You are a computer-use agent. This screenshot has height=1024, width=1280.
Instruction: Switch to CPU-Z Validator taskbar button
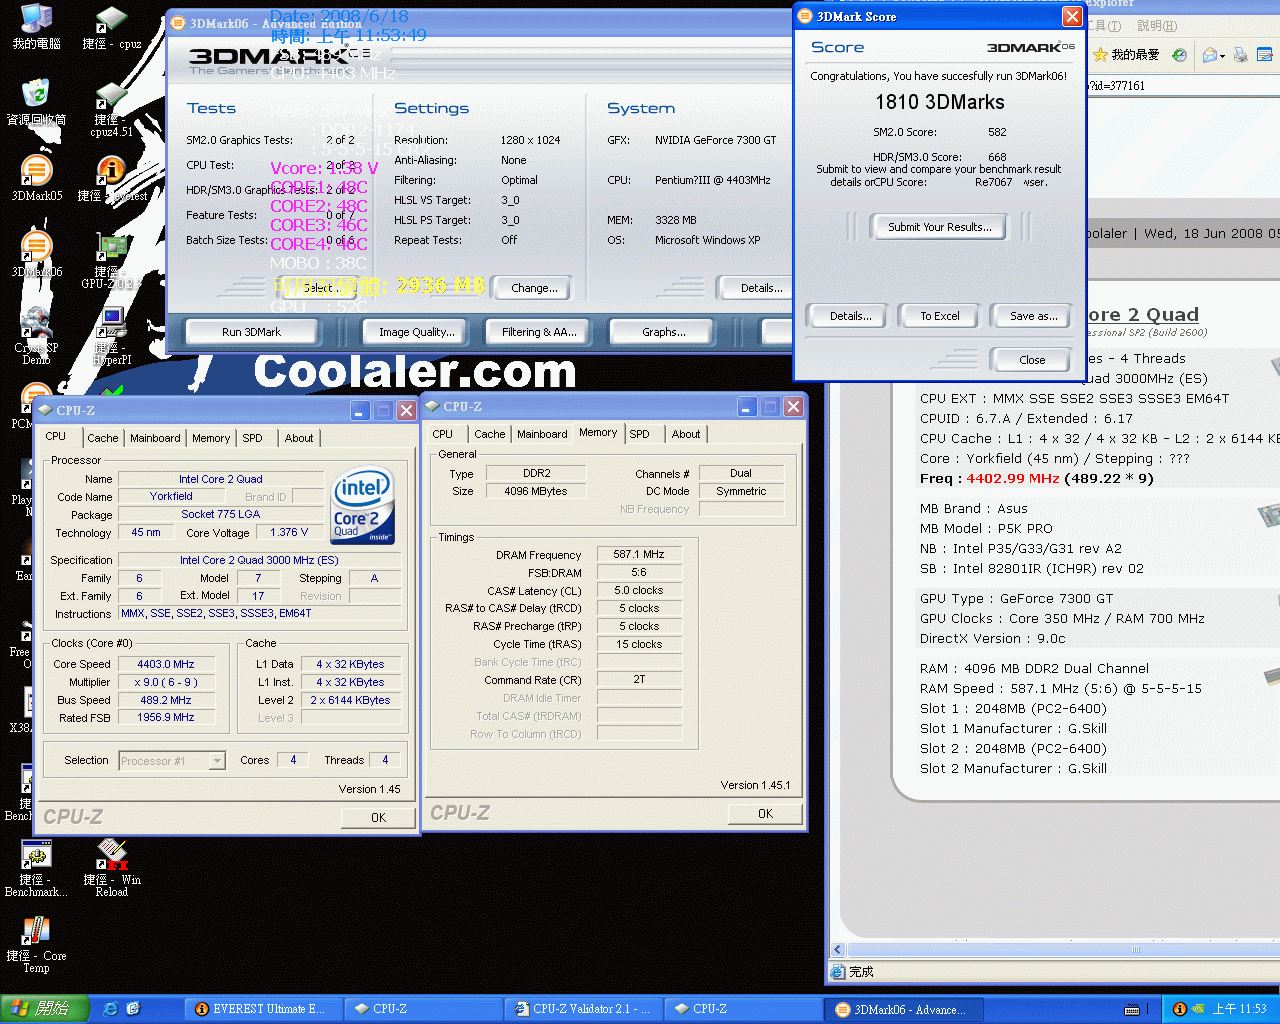pyautogui.click(x=582, y=1009)
